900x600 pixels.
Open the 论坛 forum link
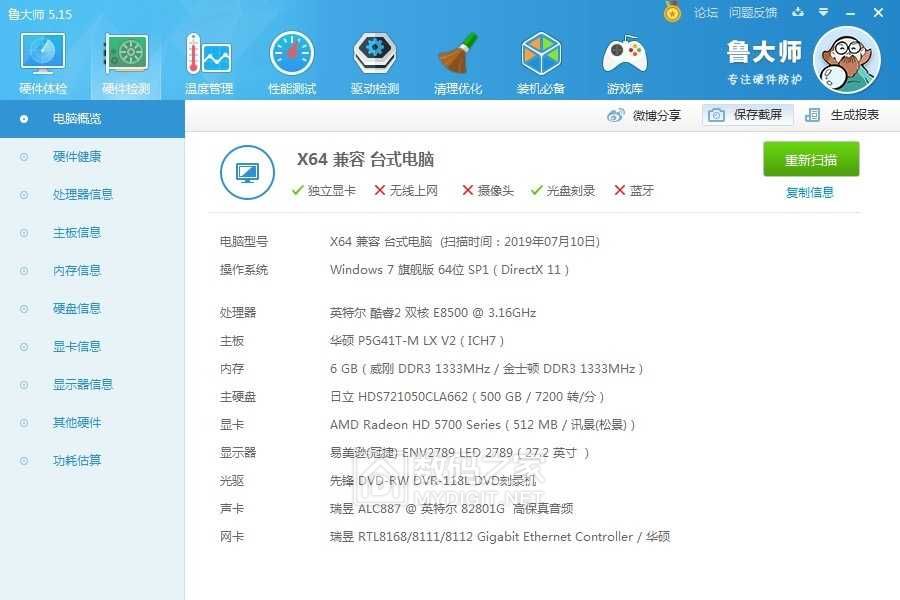[706, 13]
